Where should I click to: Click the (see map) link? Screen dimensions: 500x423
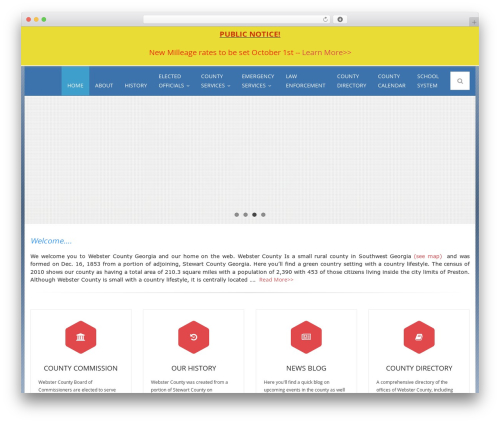428,256
